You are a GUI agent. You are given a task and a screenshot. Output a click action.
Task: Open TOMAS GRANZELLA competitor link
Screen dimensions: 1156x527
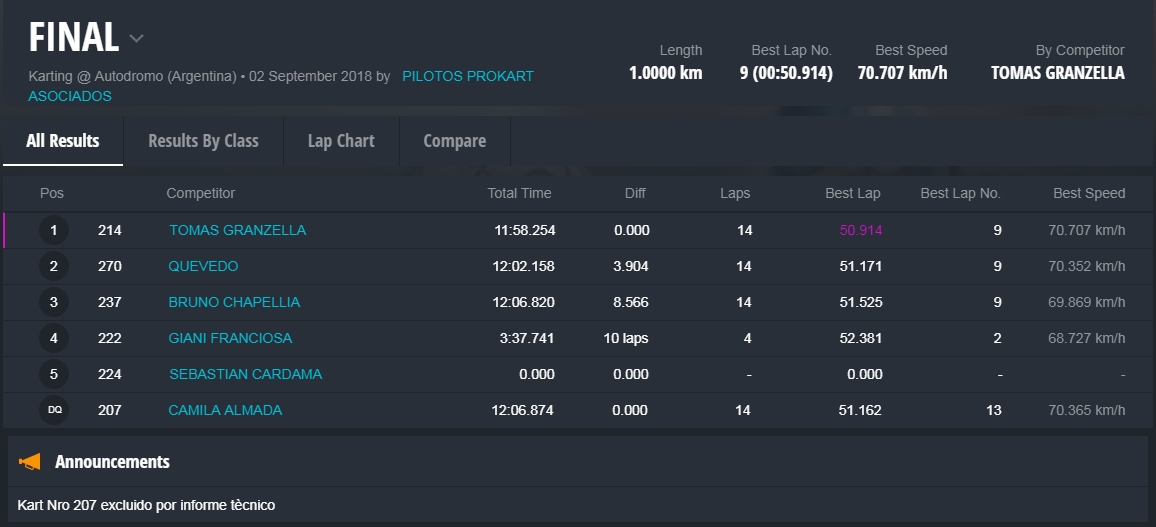point(237,230)
